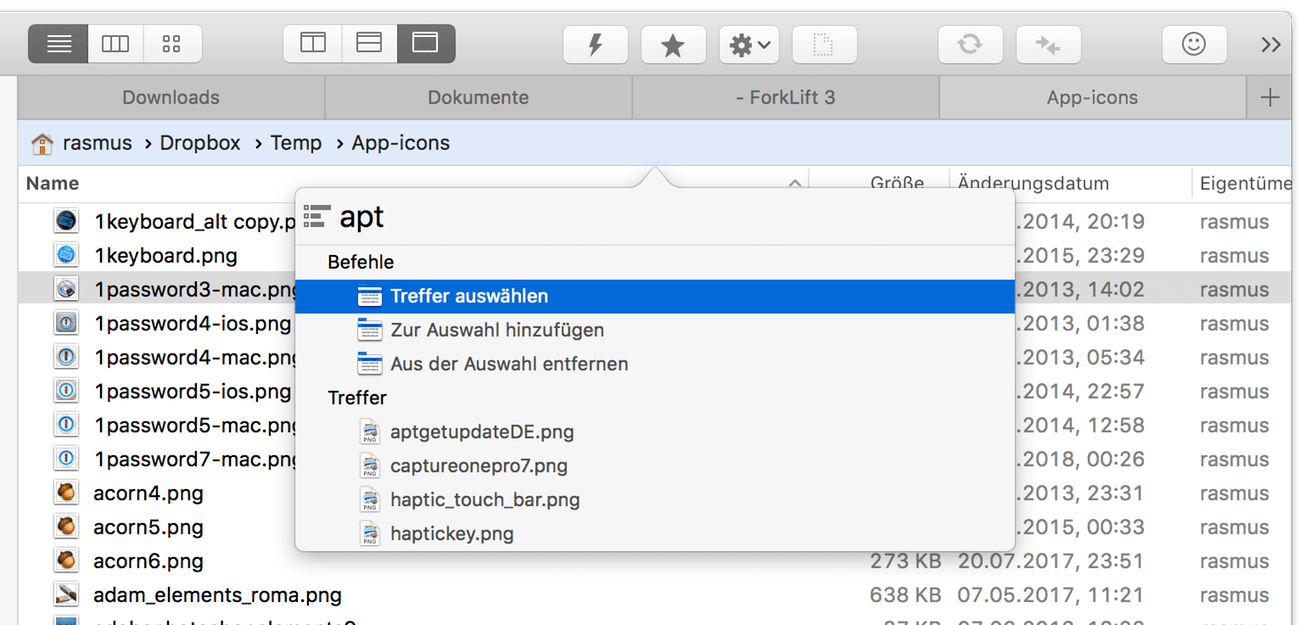The width and height of the screenshot is (1300, 625).
Task: Click the Aus der Auswahl entfernen icon
Action: point(370,364)
